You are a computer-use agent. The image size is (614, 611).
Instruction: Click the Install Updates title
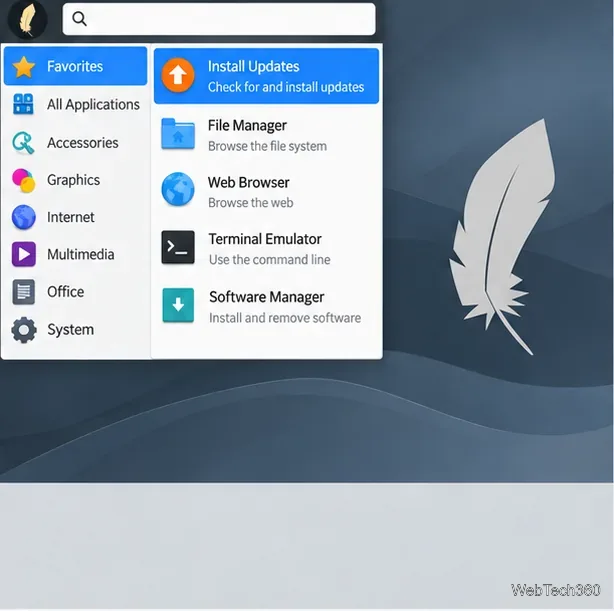[x=253, y=66]
